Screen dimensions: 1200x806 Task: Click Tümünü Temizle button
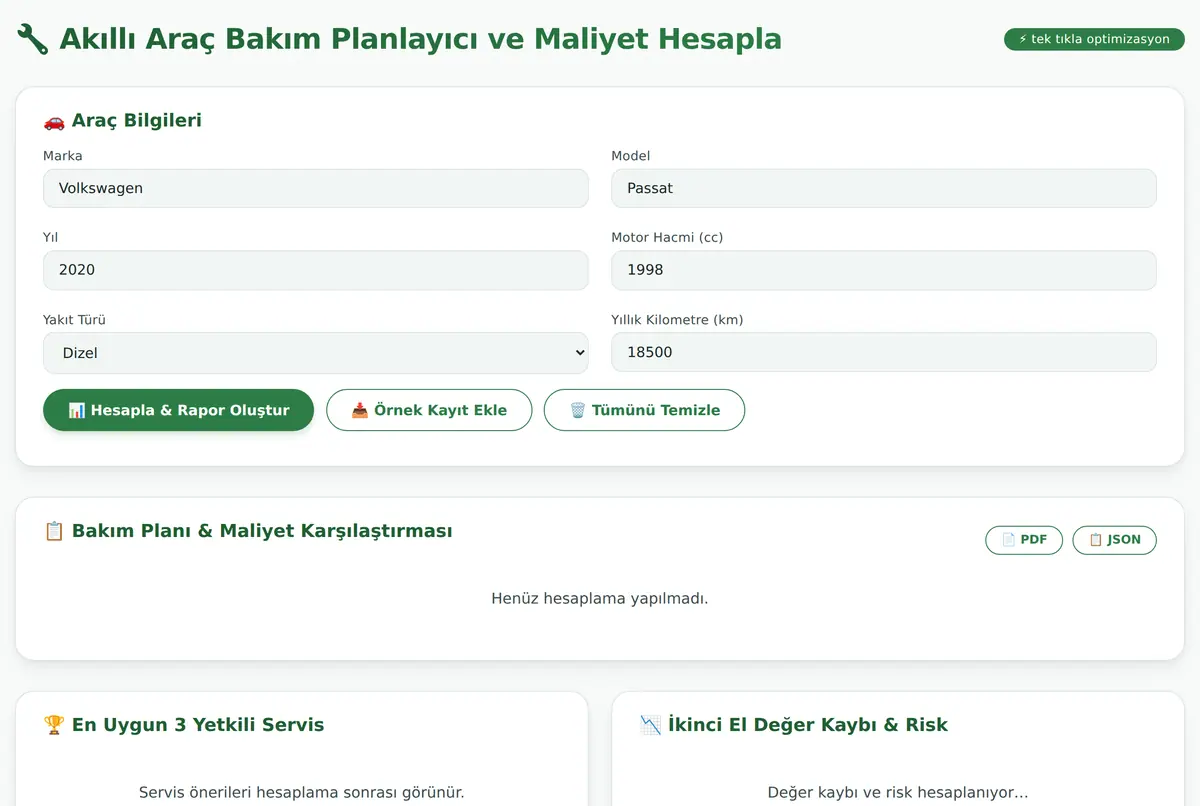[644, 410]
